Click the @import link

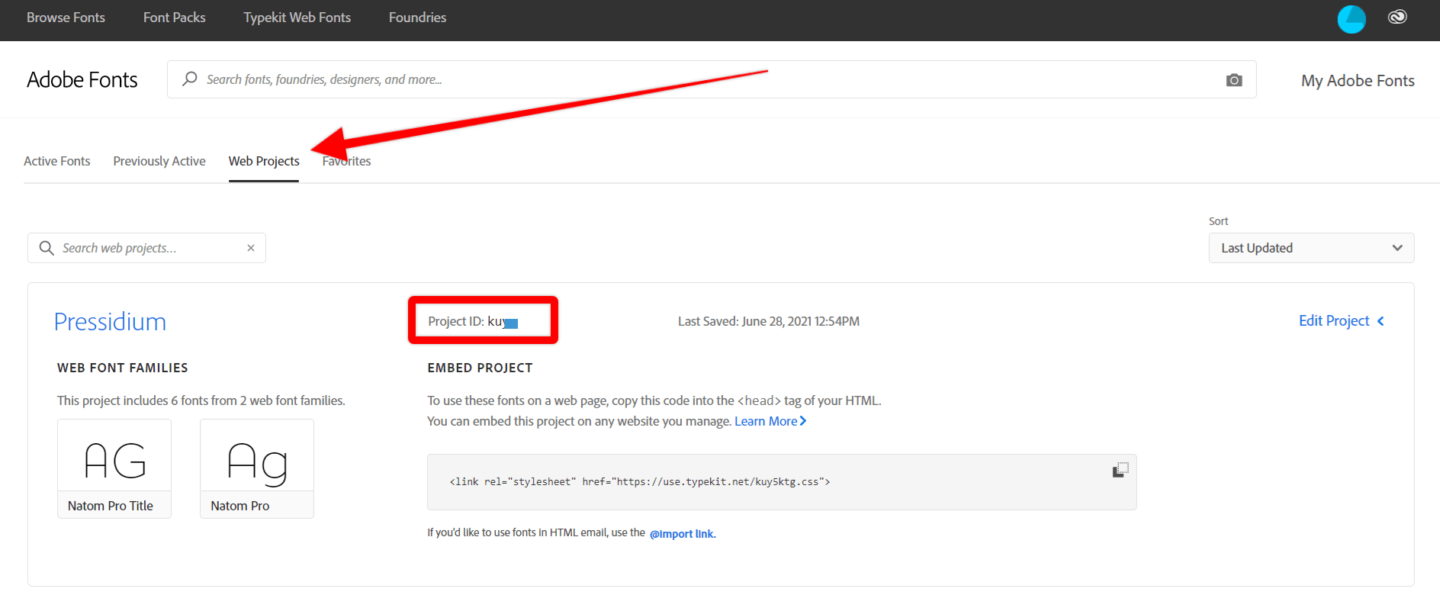[x=683, y=534]
